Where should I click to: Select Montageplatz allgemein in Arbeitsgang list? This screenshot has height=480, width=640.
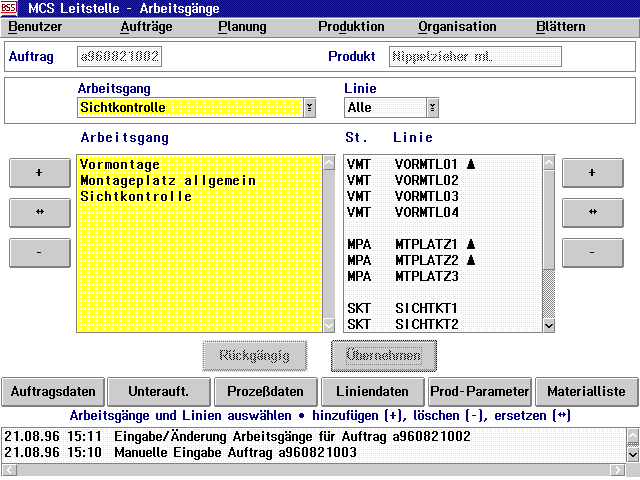[168, 180]
